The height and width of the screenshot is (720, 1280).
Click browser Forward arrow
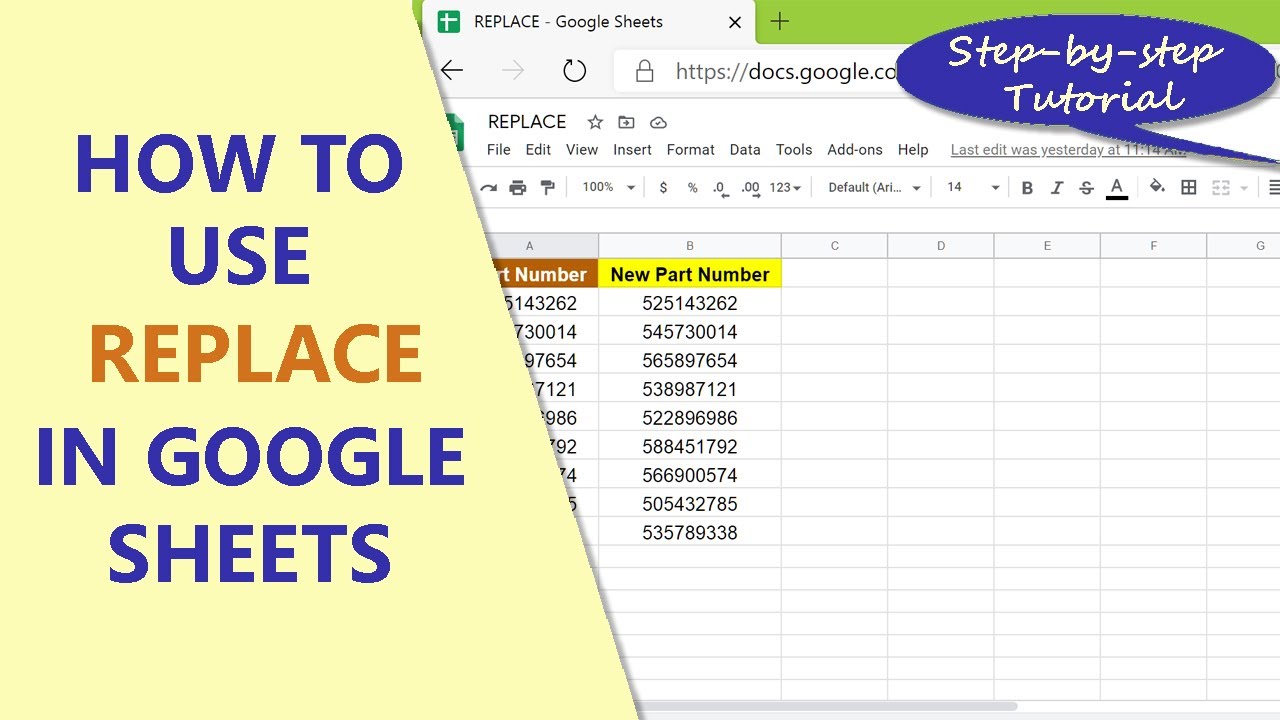[x=513, y=70]
